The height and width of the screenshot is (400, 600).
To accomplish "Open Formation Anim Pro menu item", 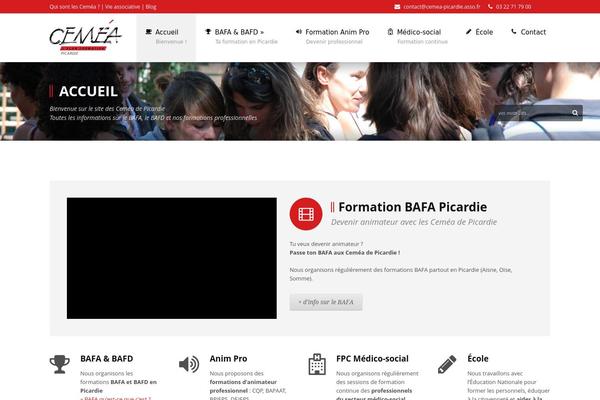I will point(333,36).
